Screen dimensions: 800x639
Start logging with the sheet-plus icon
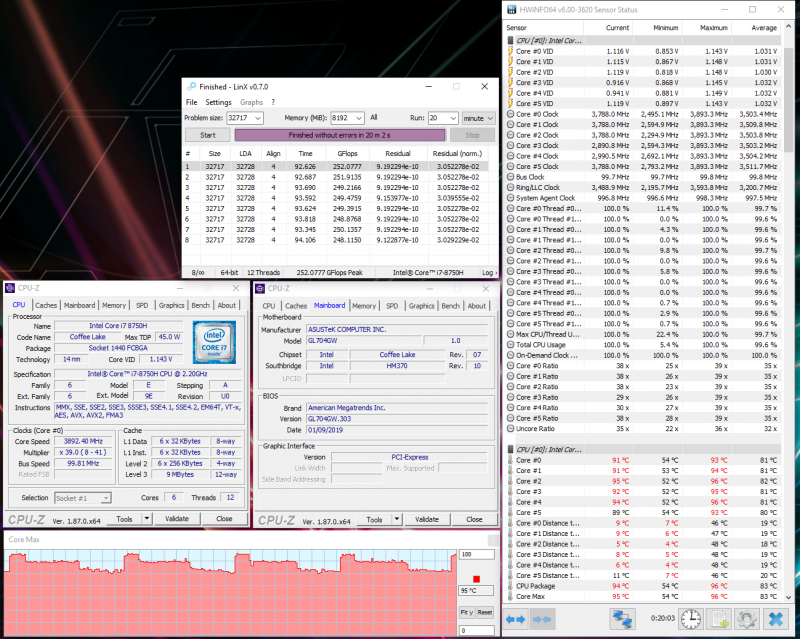(x=718, y=620)
